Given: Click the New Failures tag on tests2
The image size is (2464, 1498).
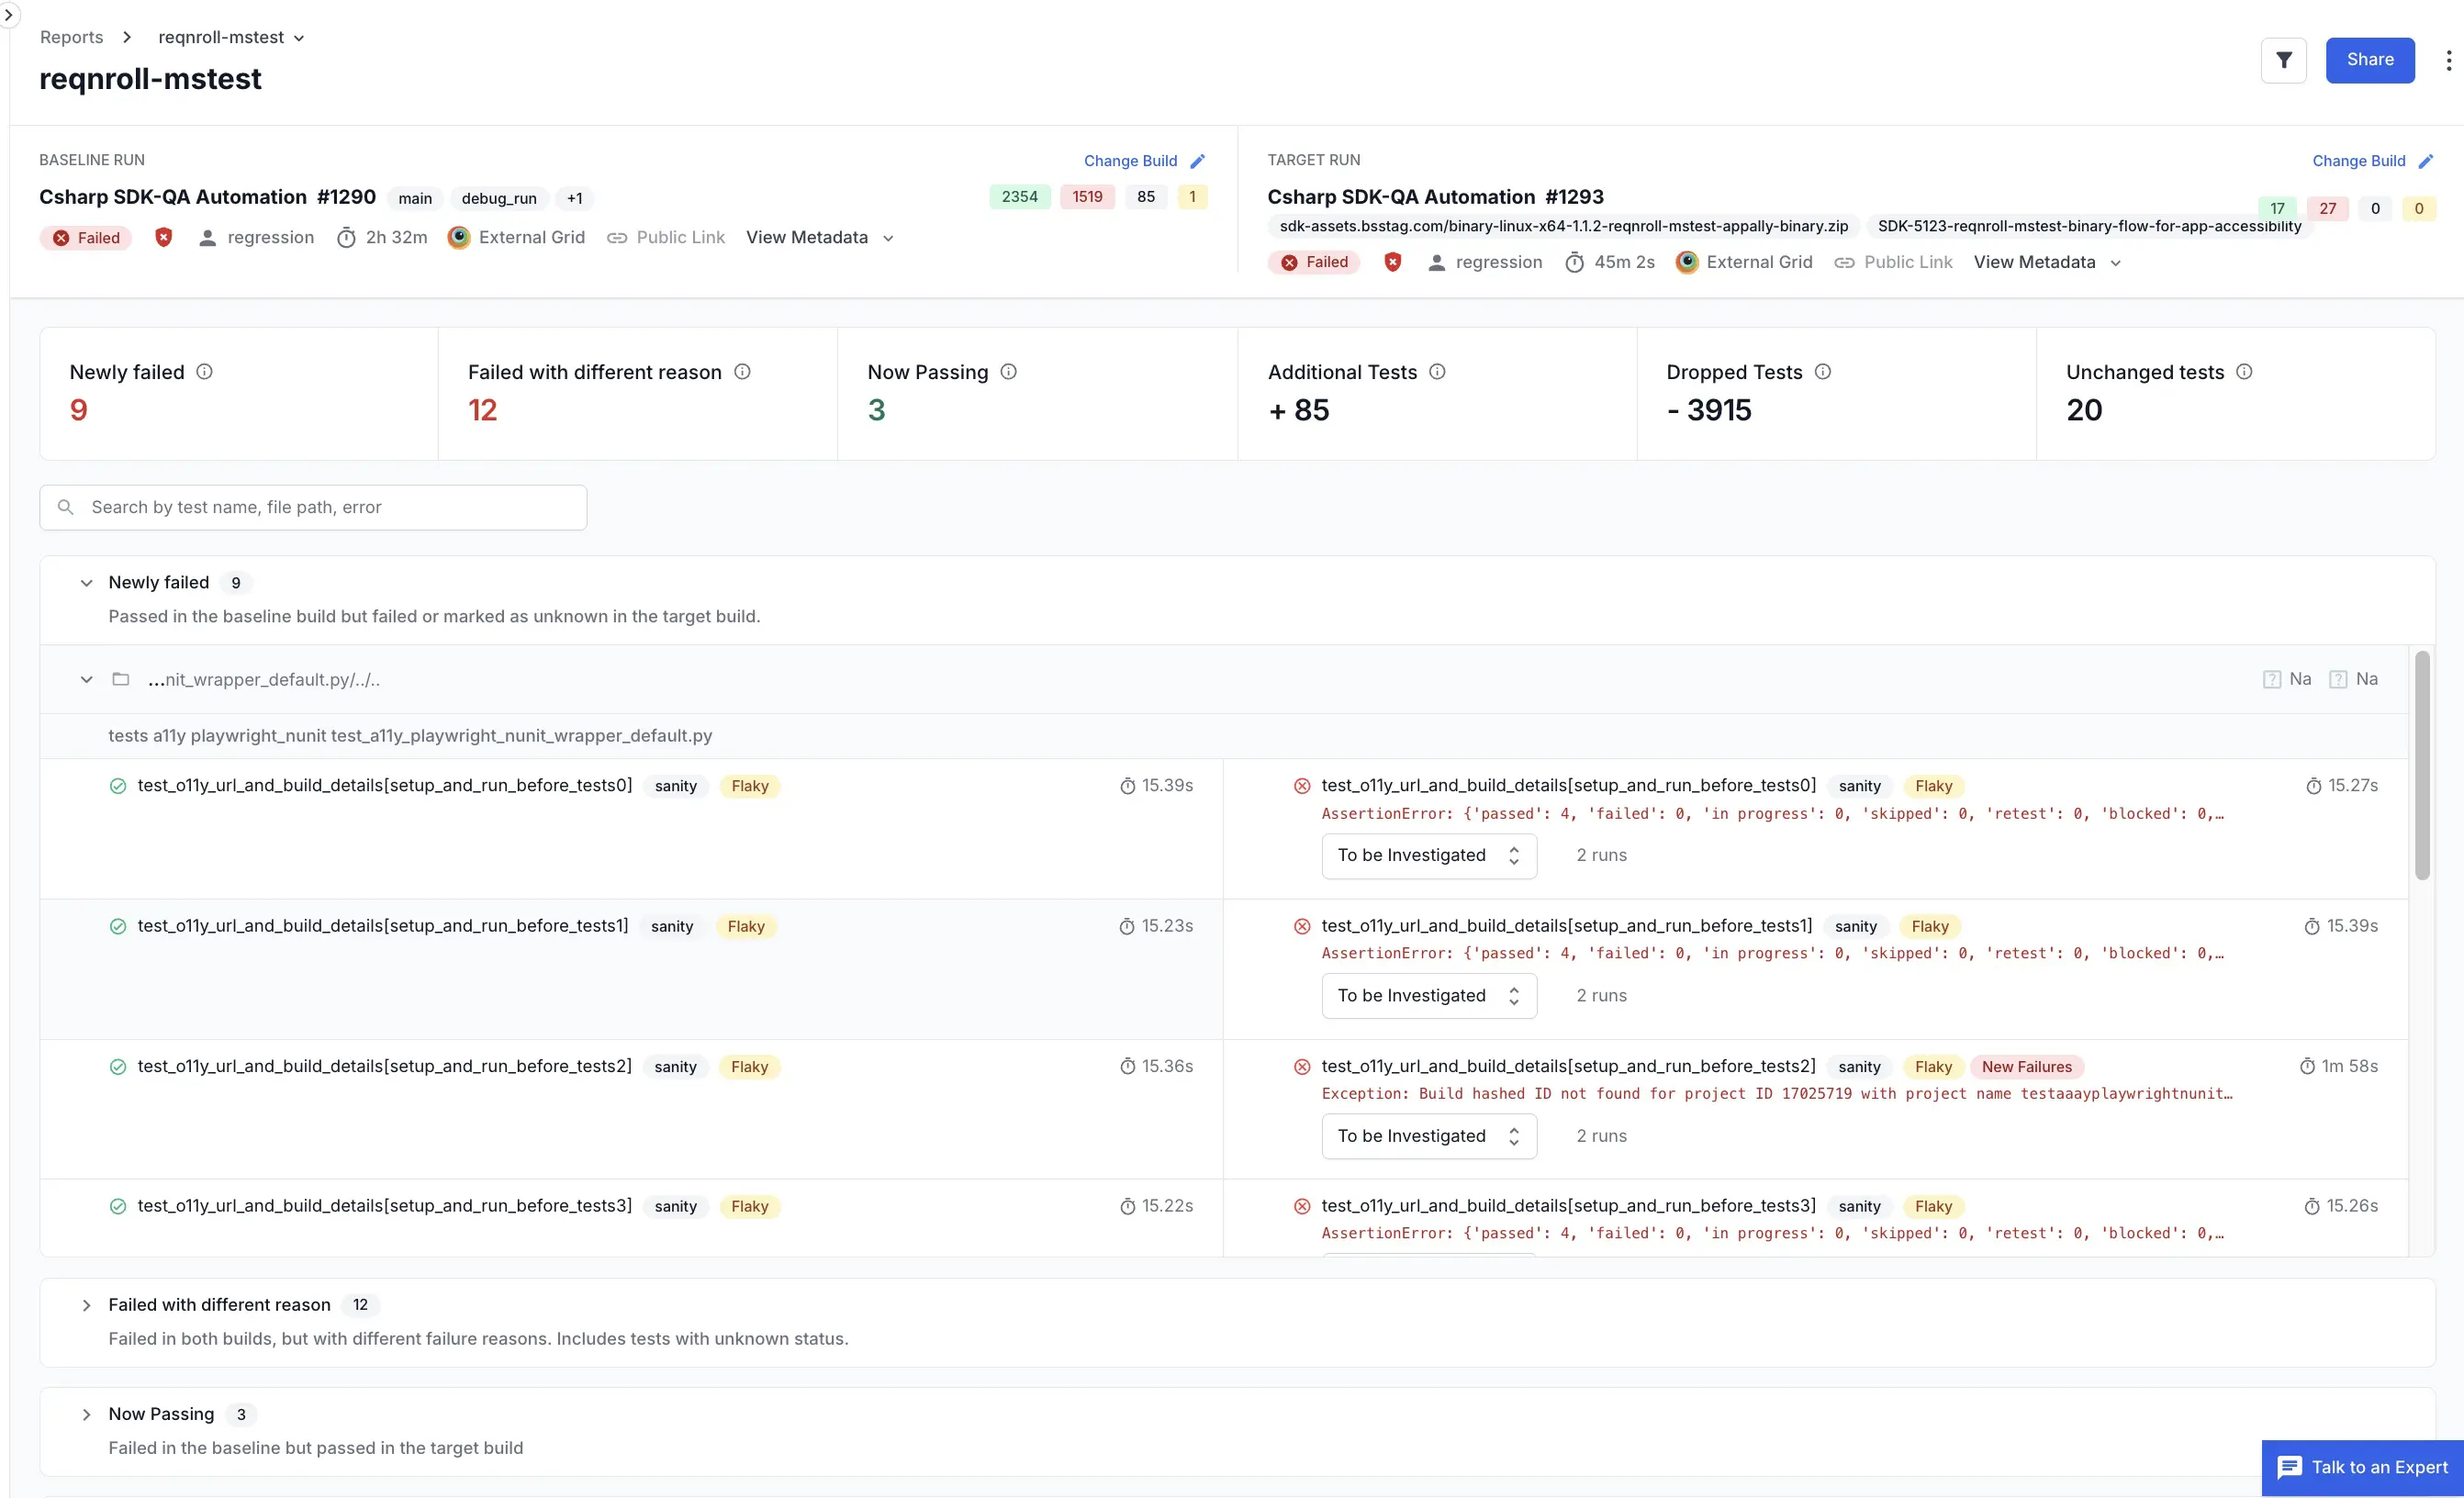Looking at the screenshot, I should pos(2026,1067).
